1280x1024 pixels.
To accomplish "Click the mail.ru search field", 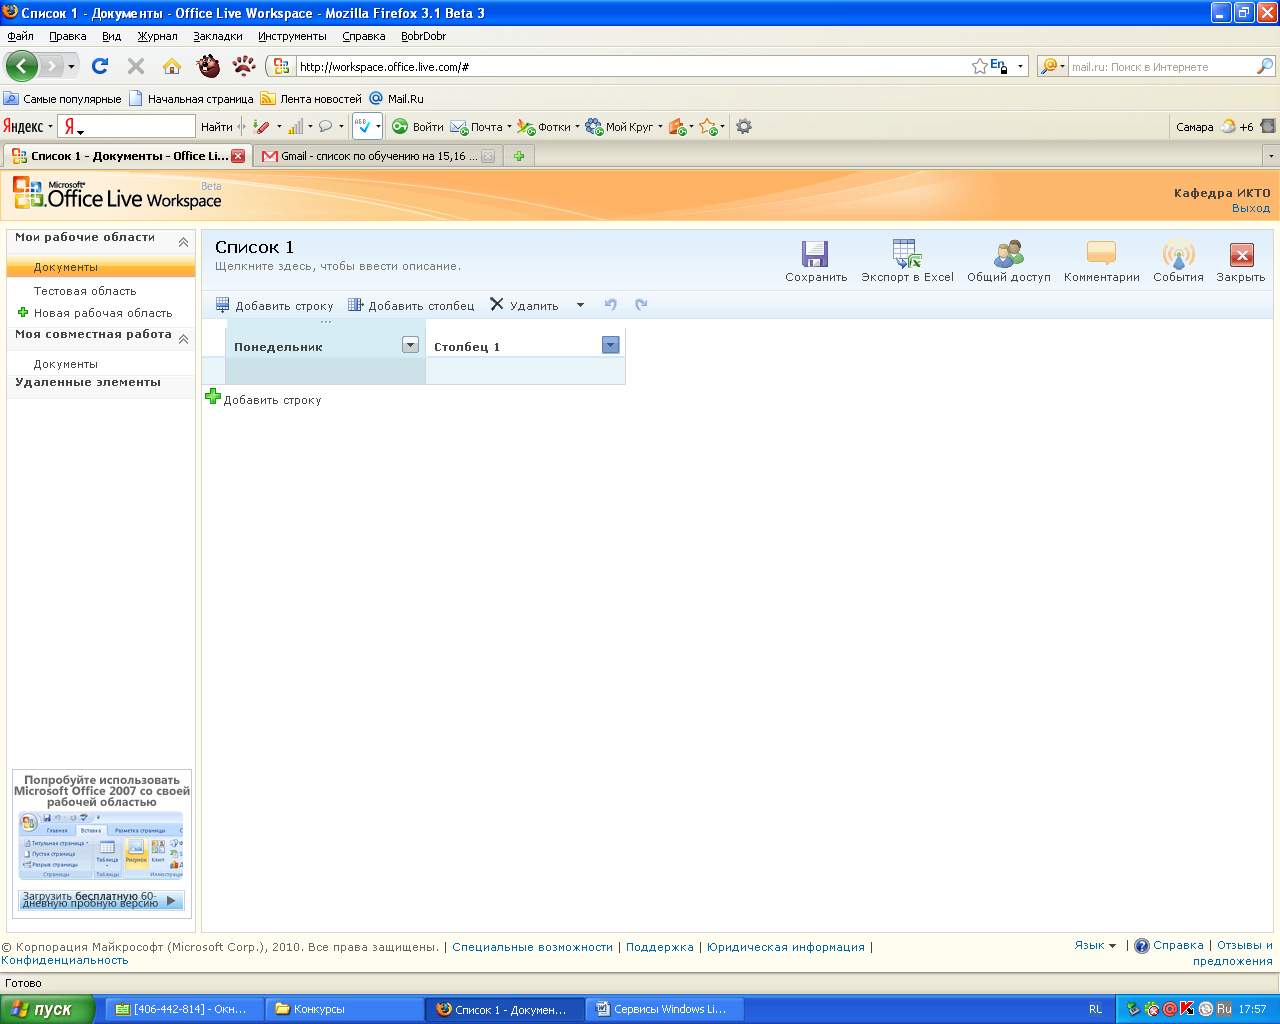I will [1162, 67].
